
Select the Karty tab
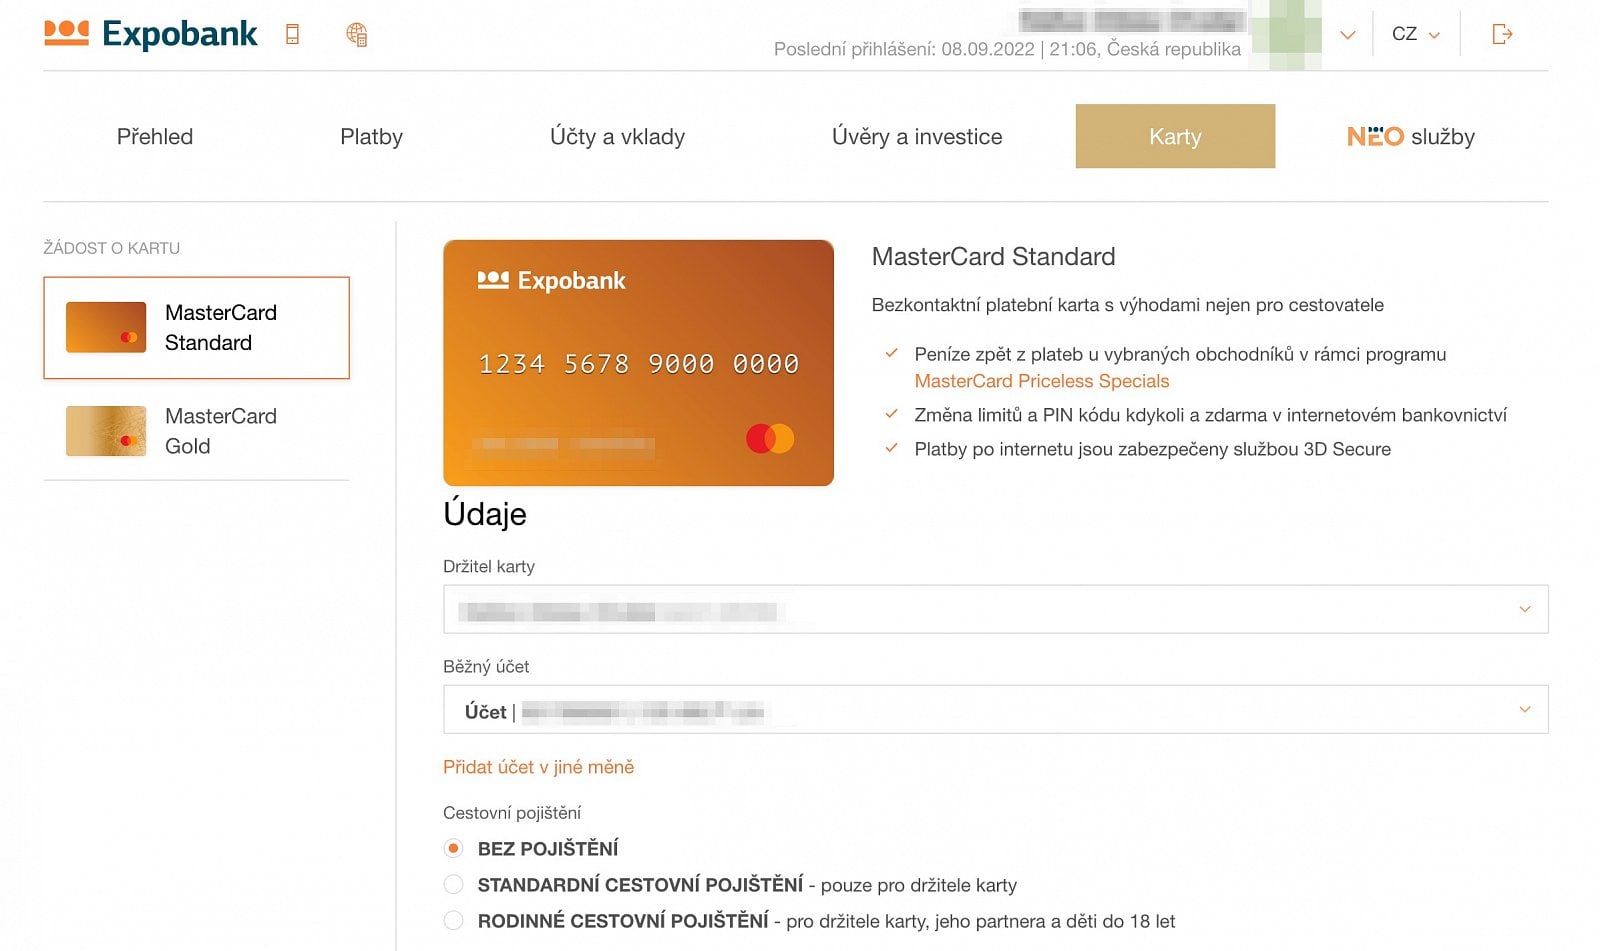tap(1175, 136)
